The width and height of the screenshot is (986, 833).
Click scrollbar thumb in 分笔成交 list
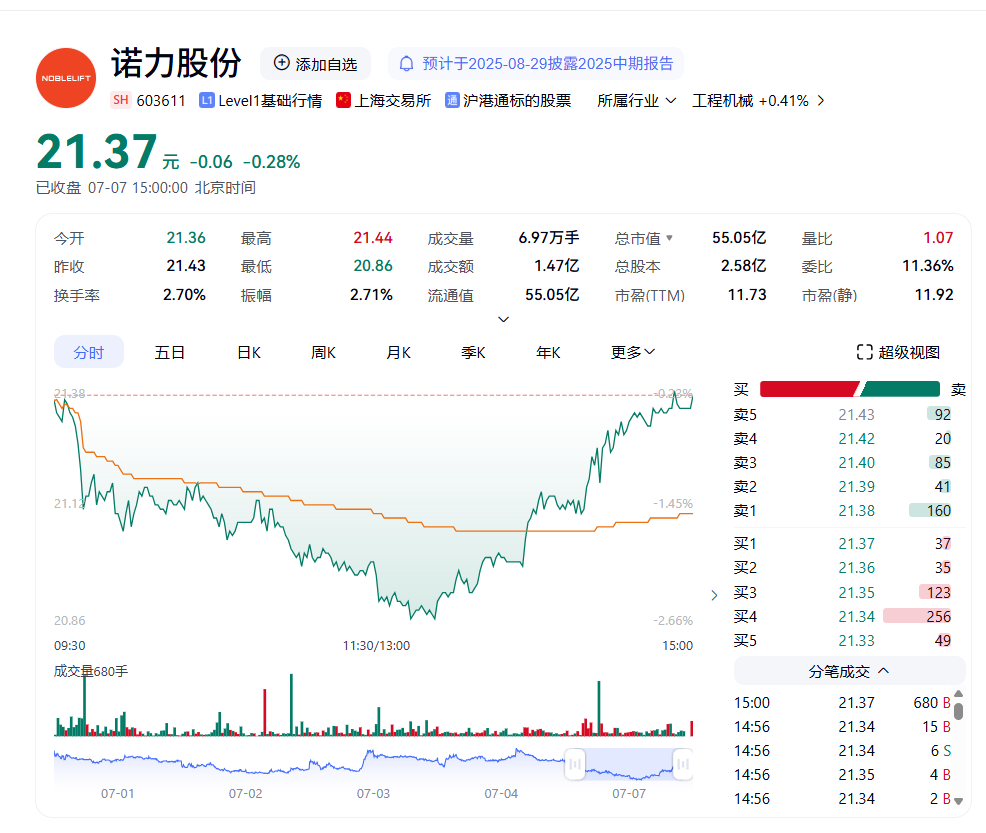(958, 711)
